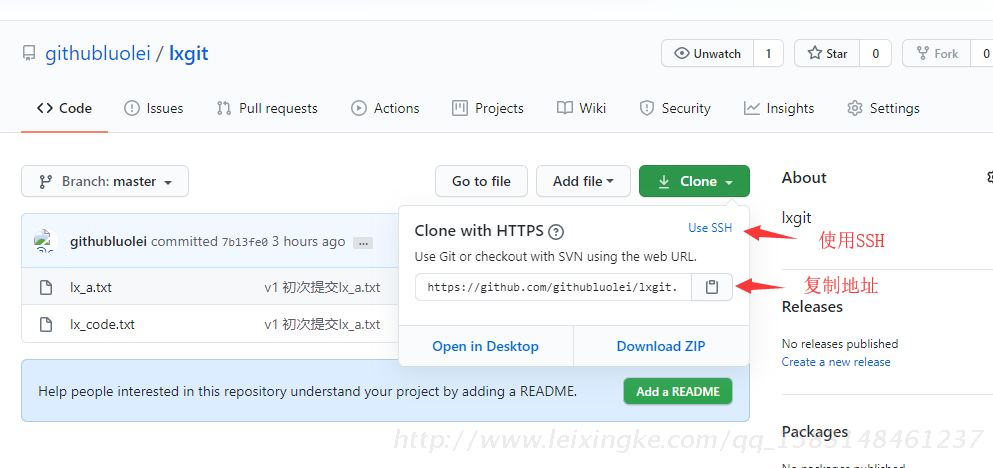Open commit 7b13fe0

click(244, 242)
